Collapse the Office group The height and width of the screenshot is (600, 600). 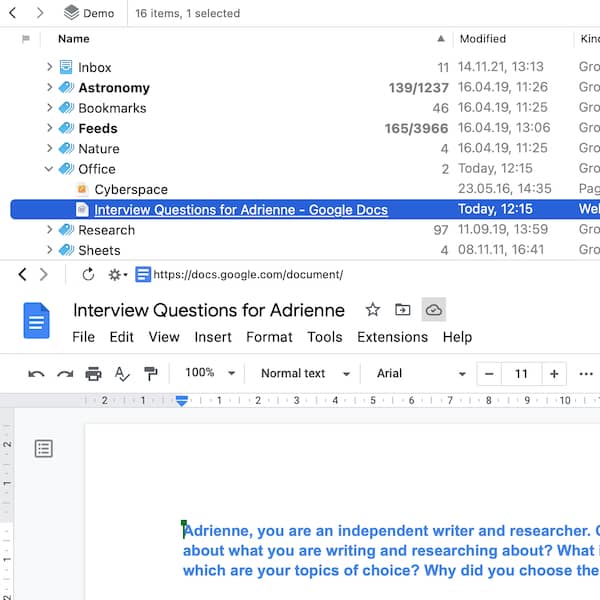click(x=49, y=169)
